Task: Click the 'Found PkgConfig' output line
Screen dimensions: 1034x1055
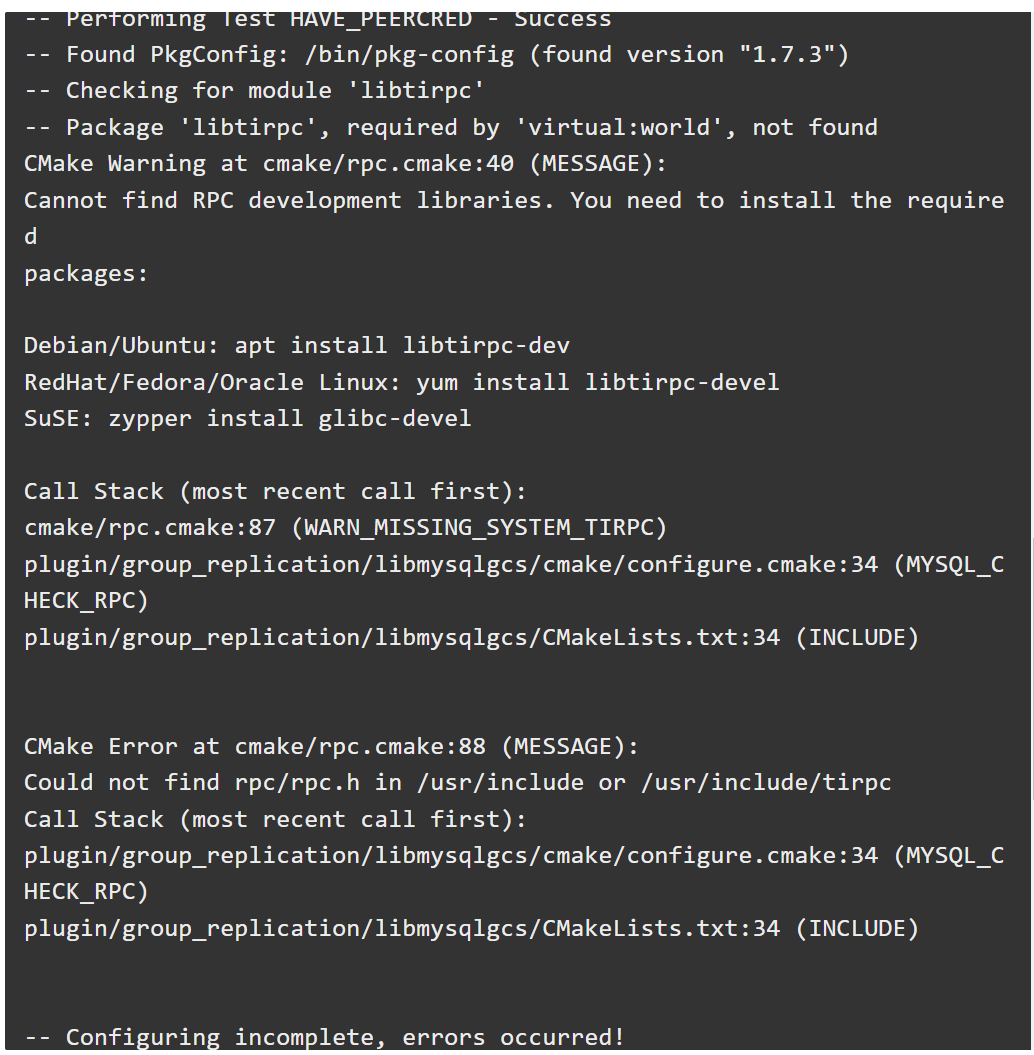Action: coord(437,54)
